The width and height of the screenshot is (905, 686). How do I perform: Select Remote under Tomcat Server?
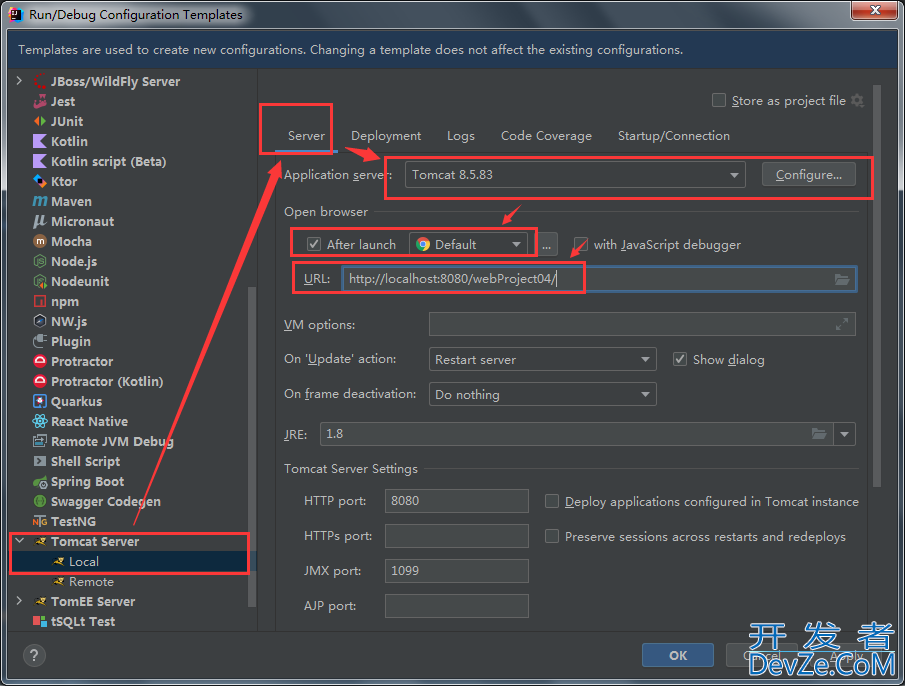pyautogui.click(x=91, y=582)
